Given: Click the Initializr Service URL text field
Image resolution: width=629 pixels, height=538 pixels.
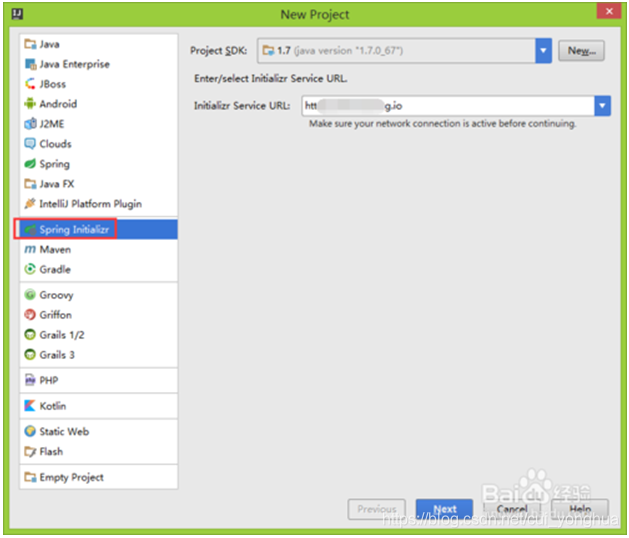Looking at the screenshot, I should (x=448, y=106).
